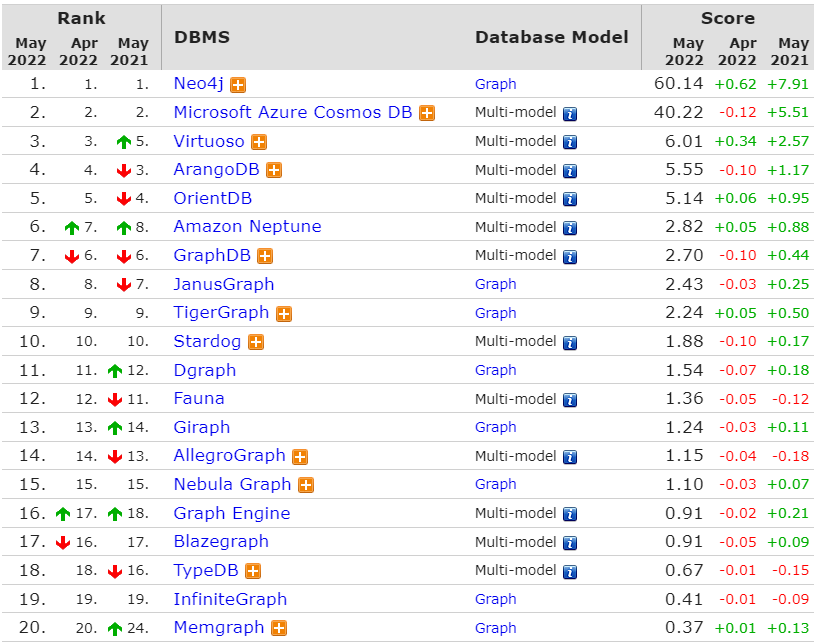The image size is (822, 644).
Task: Click the orange plus icon next to Stardog
Action: point(256,342)
